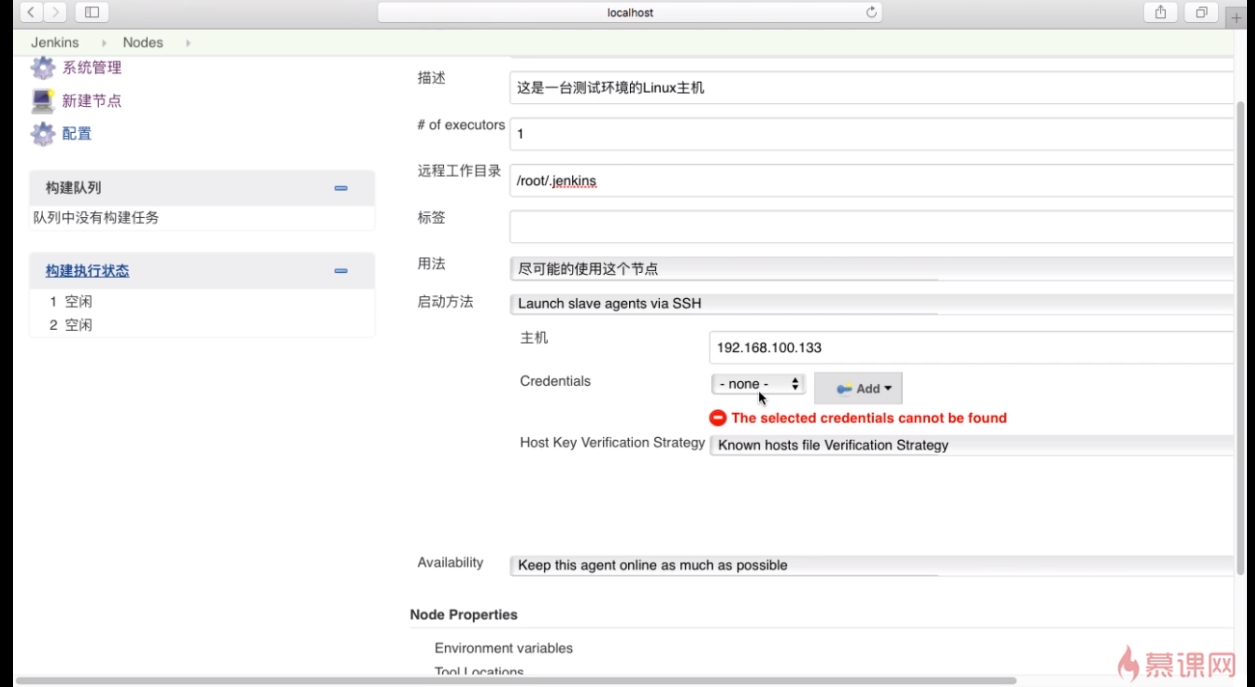Open the 配置 link
Image resolution: width=1255 pixels, height=687 pixels.
(x=77, y=133)
